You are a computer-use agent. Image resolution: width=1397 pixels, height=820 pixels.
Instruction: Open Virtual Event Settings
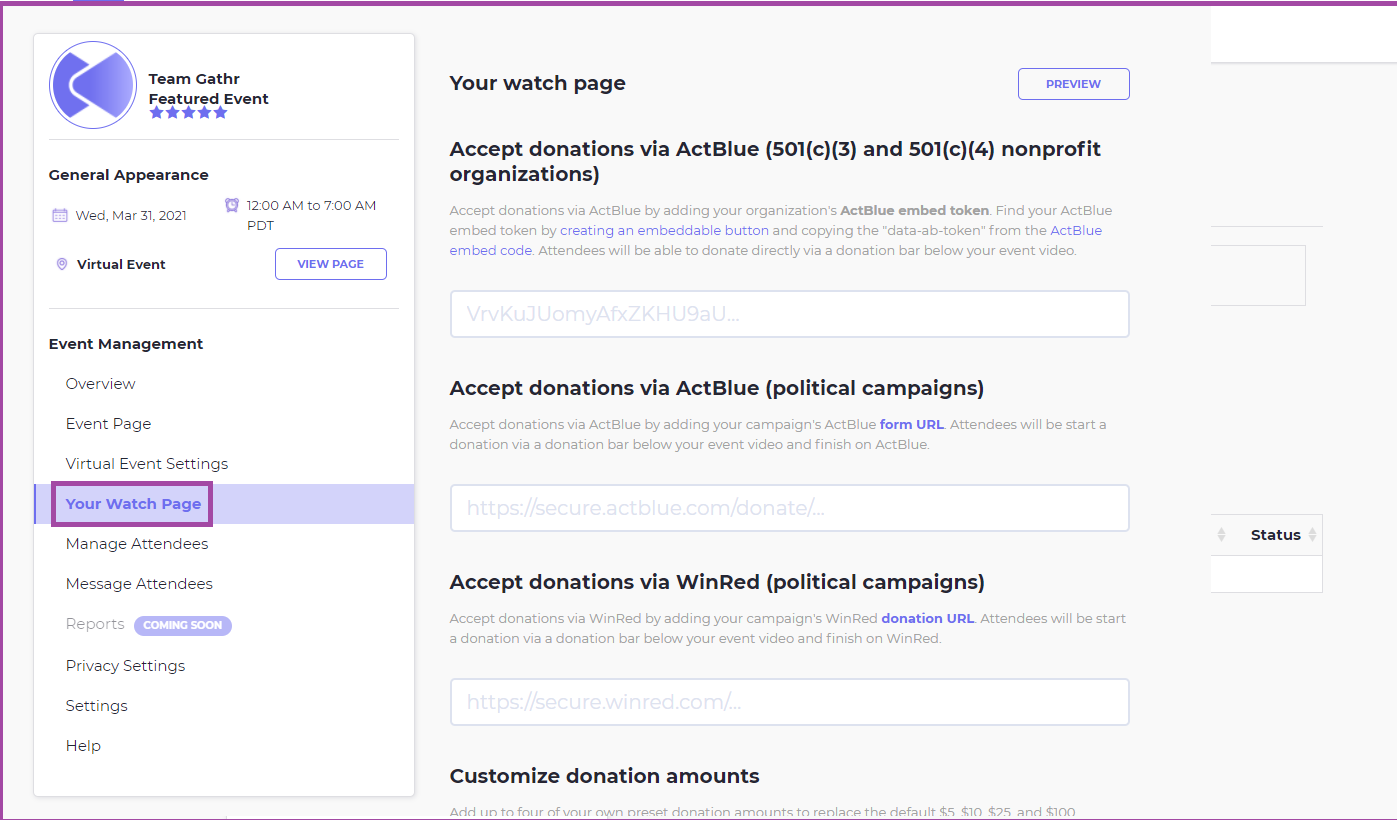[147, 464]
